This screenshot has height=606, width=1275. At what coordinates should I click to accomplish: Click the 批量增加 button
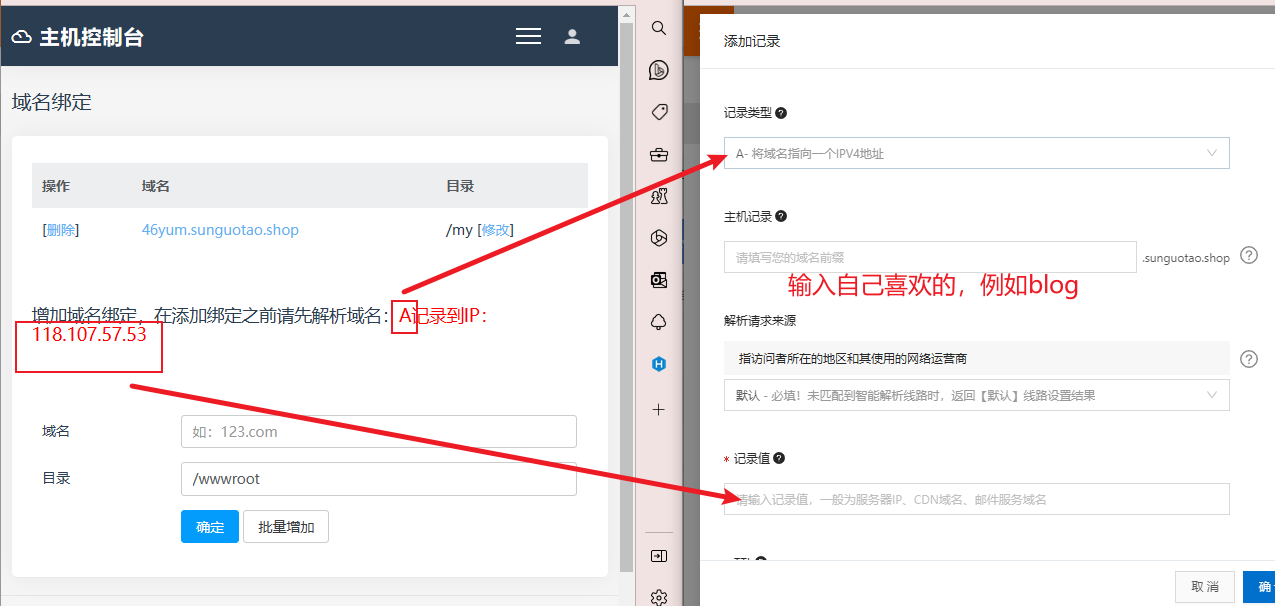coord(286,527)
